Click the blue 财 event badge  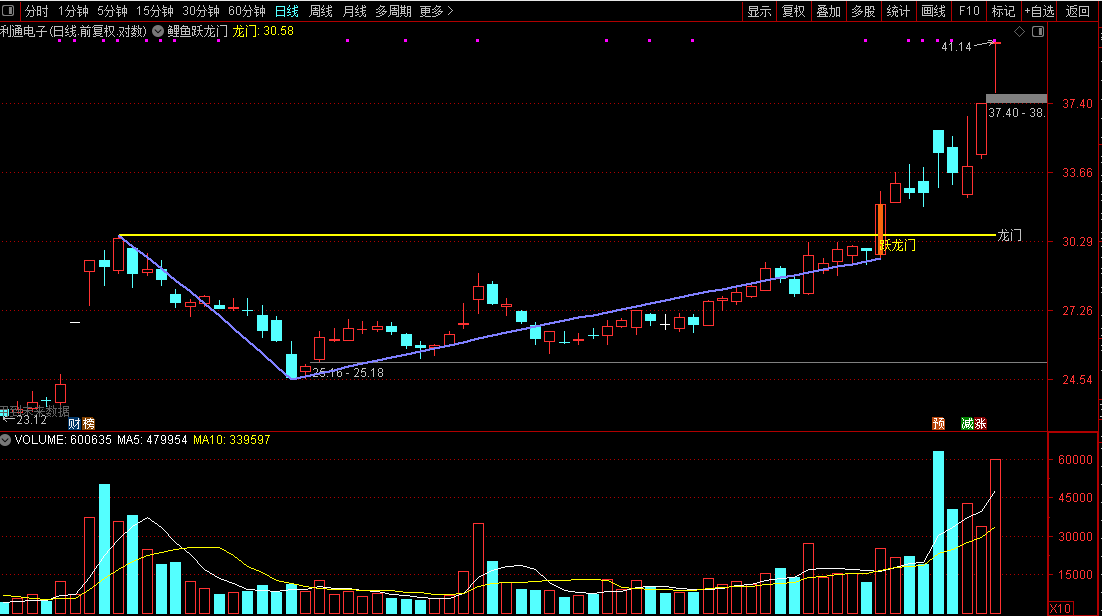click(x=74, y=423)
